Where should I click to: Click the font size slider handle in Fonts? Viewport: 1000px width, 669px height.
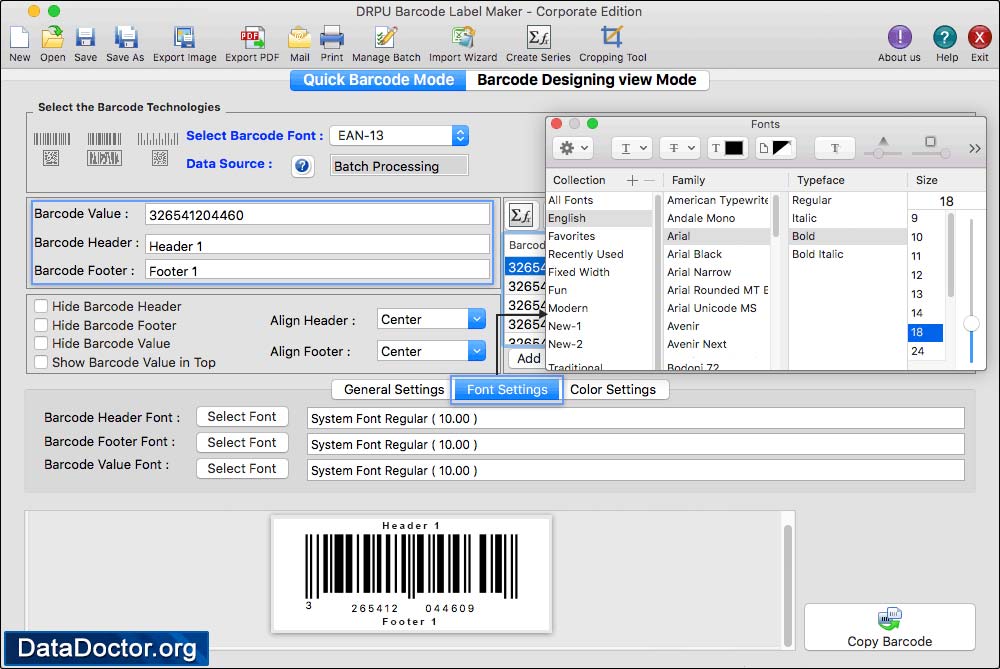pyautogui.click(x=971, y=323)
